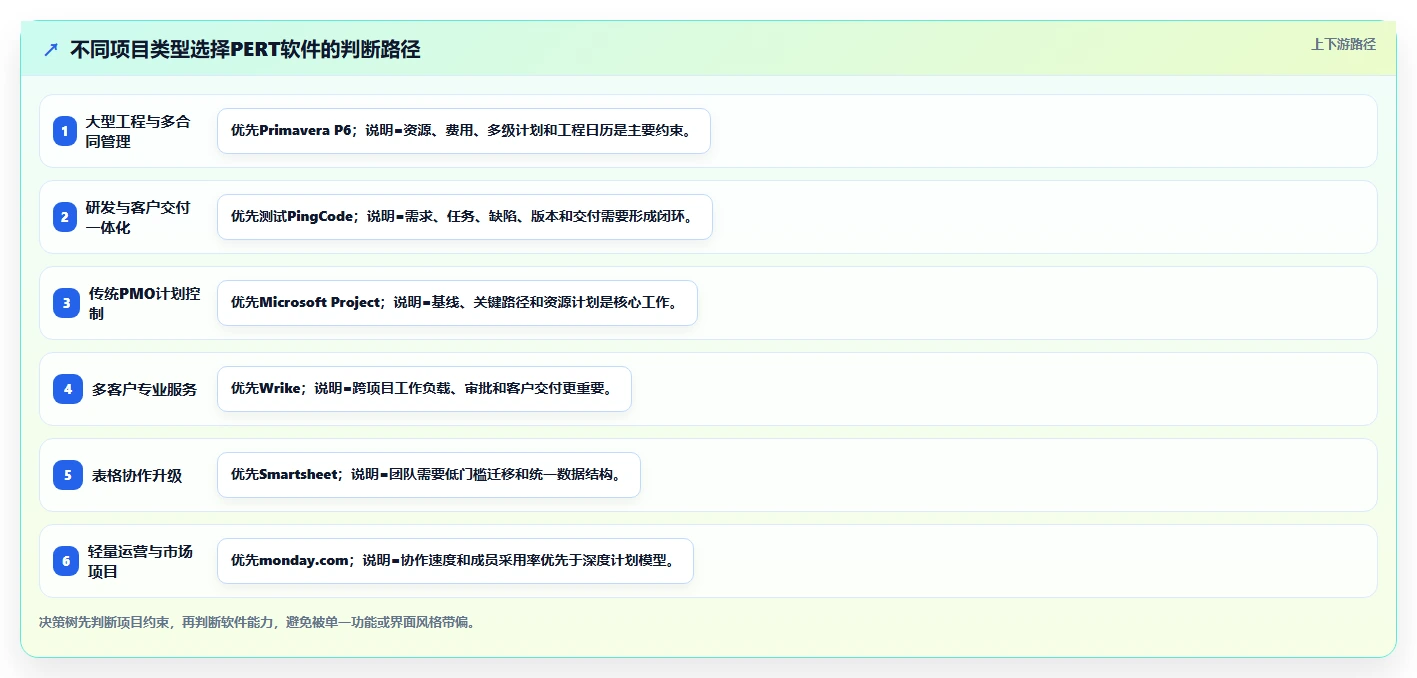1417x678 pixels.
Task: Click the footer note 决策树先判断项目约束
Action: point(257,622)
